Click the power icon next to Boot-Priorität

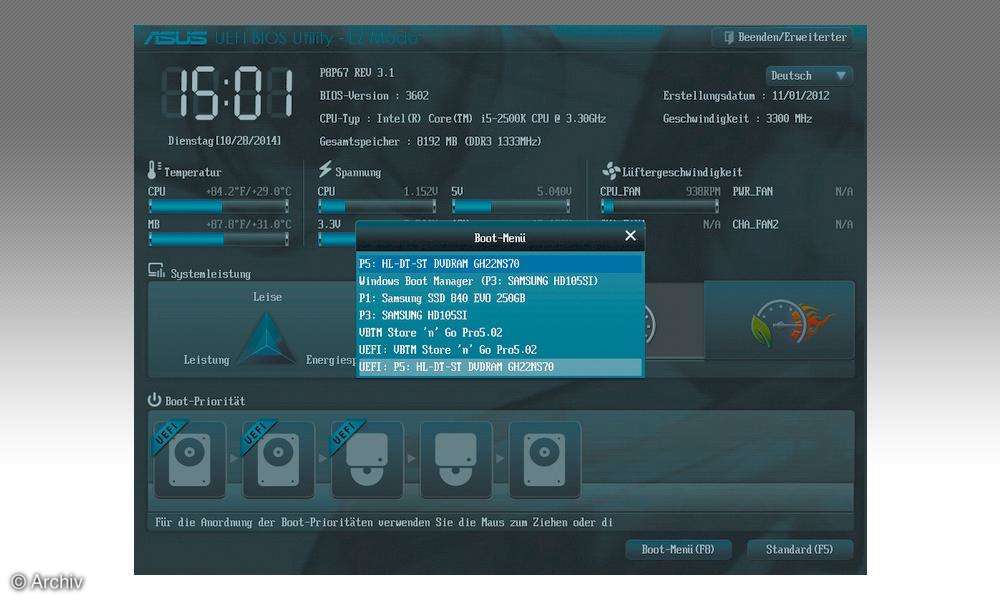coord(153,399)
